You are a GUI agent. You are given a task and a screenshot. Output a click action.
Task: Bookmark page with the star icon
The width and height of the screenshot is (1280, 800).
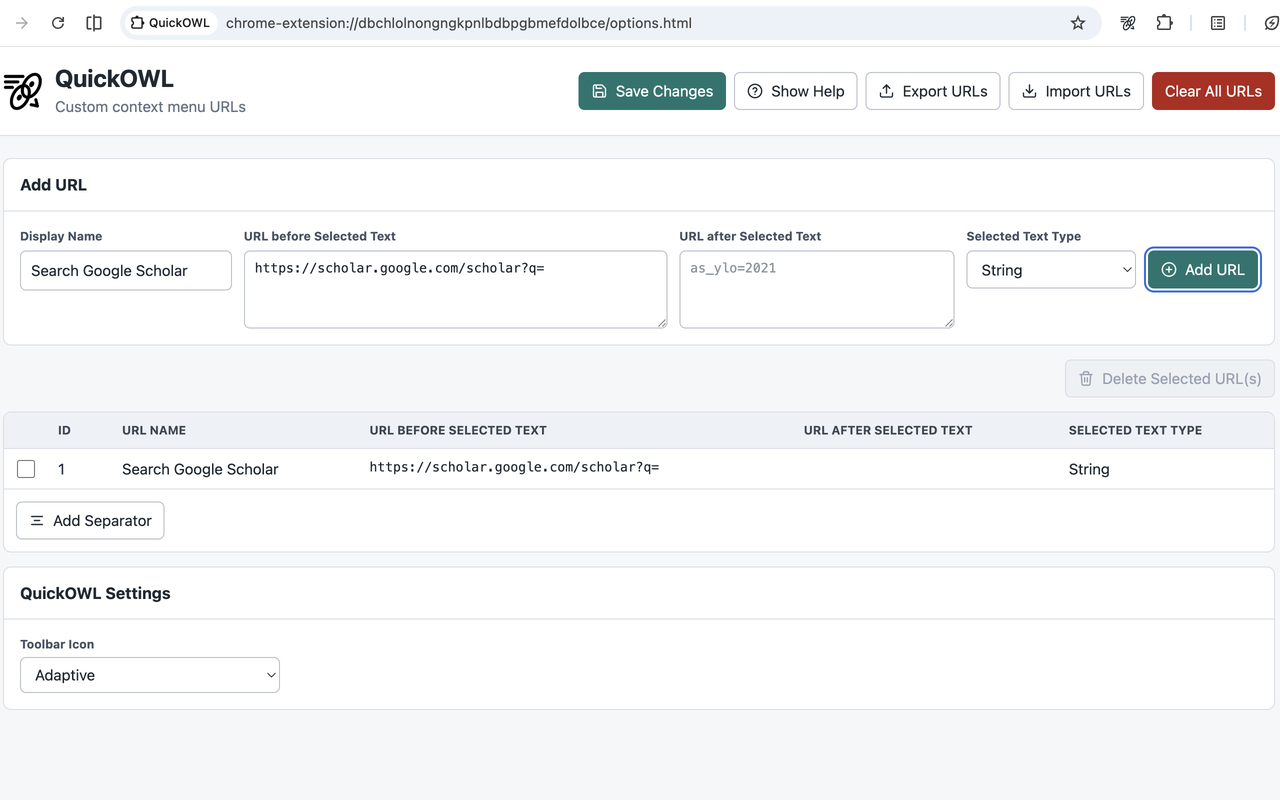(x=1078, y=23)
